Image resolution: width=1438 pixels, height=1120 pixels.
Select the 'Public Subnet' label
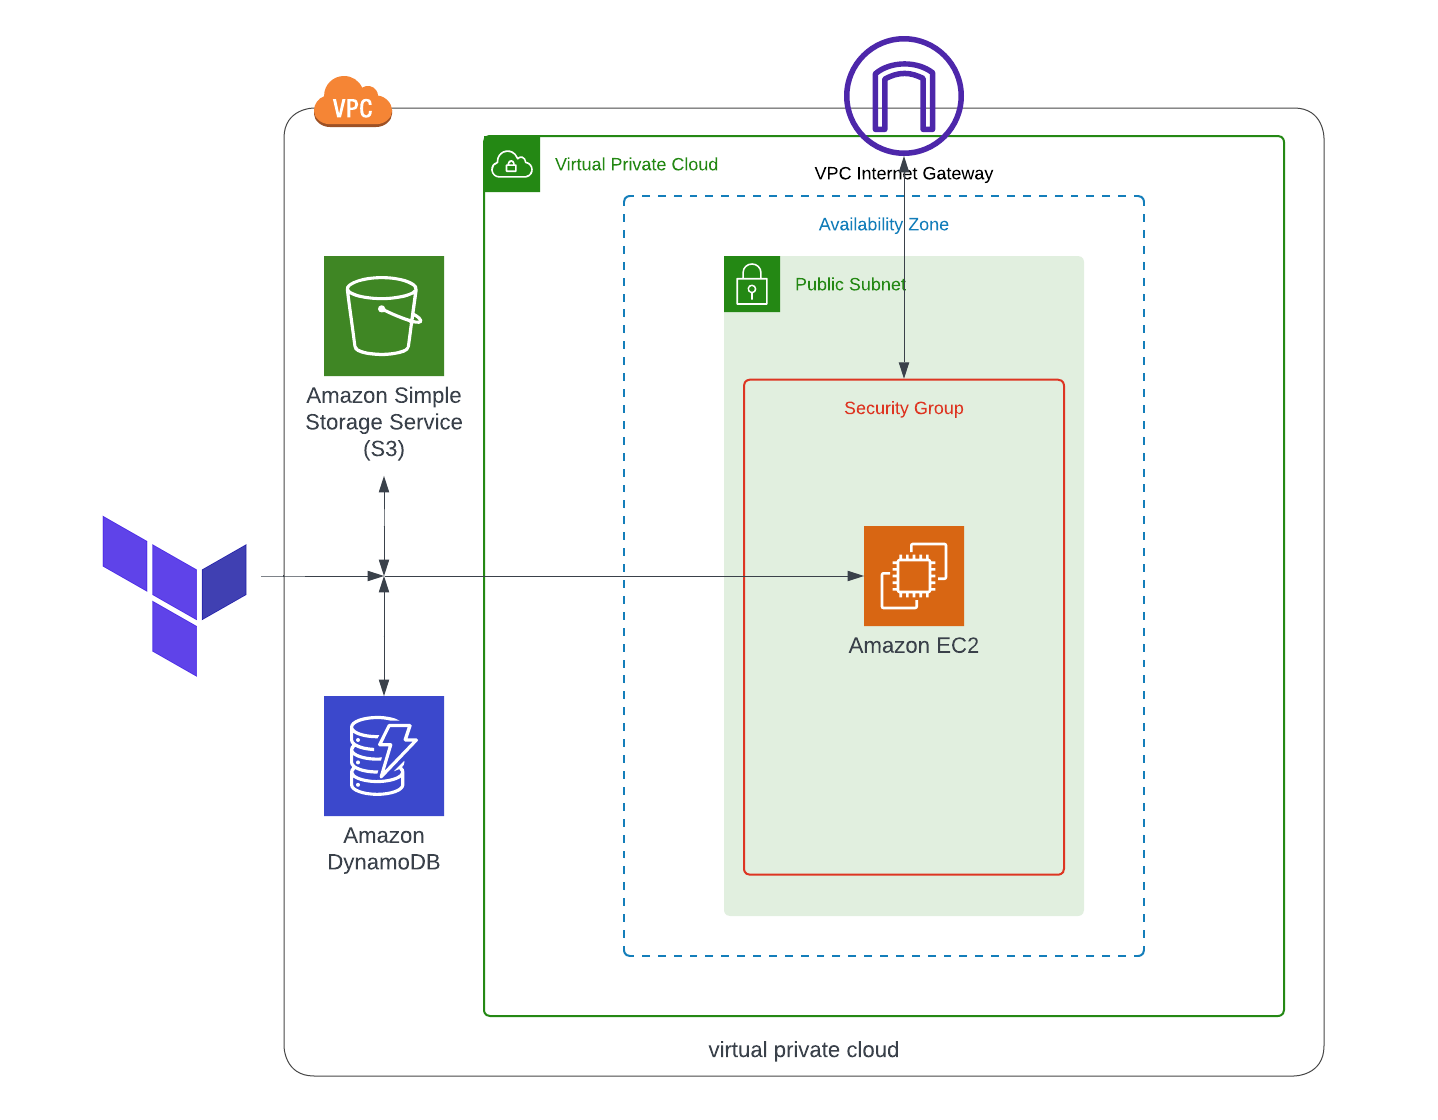tap(850, 284)
